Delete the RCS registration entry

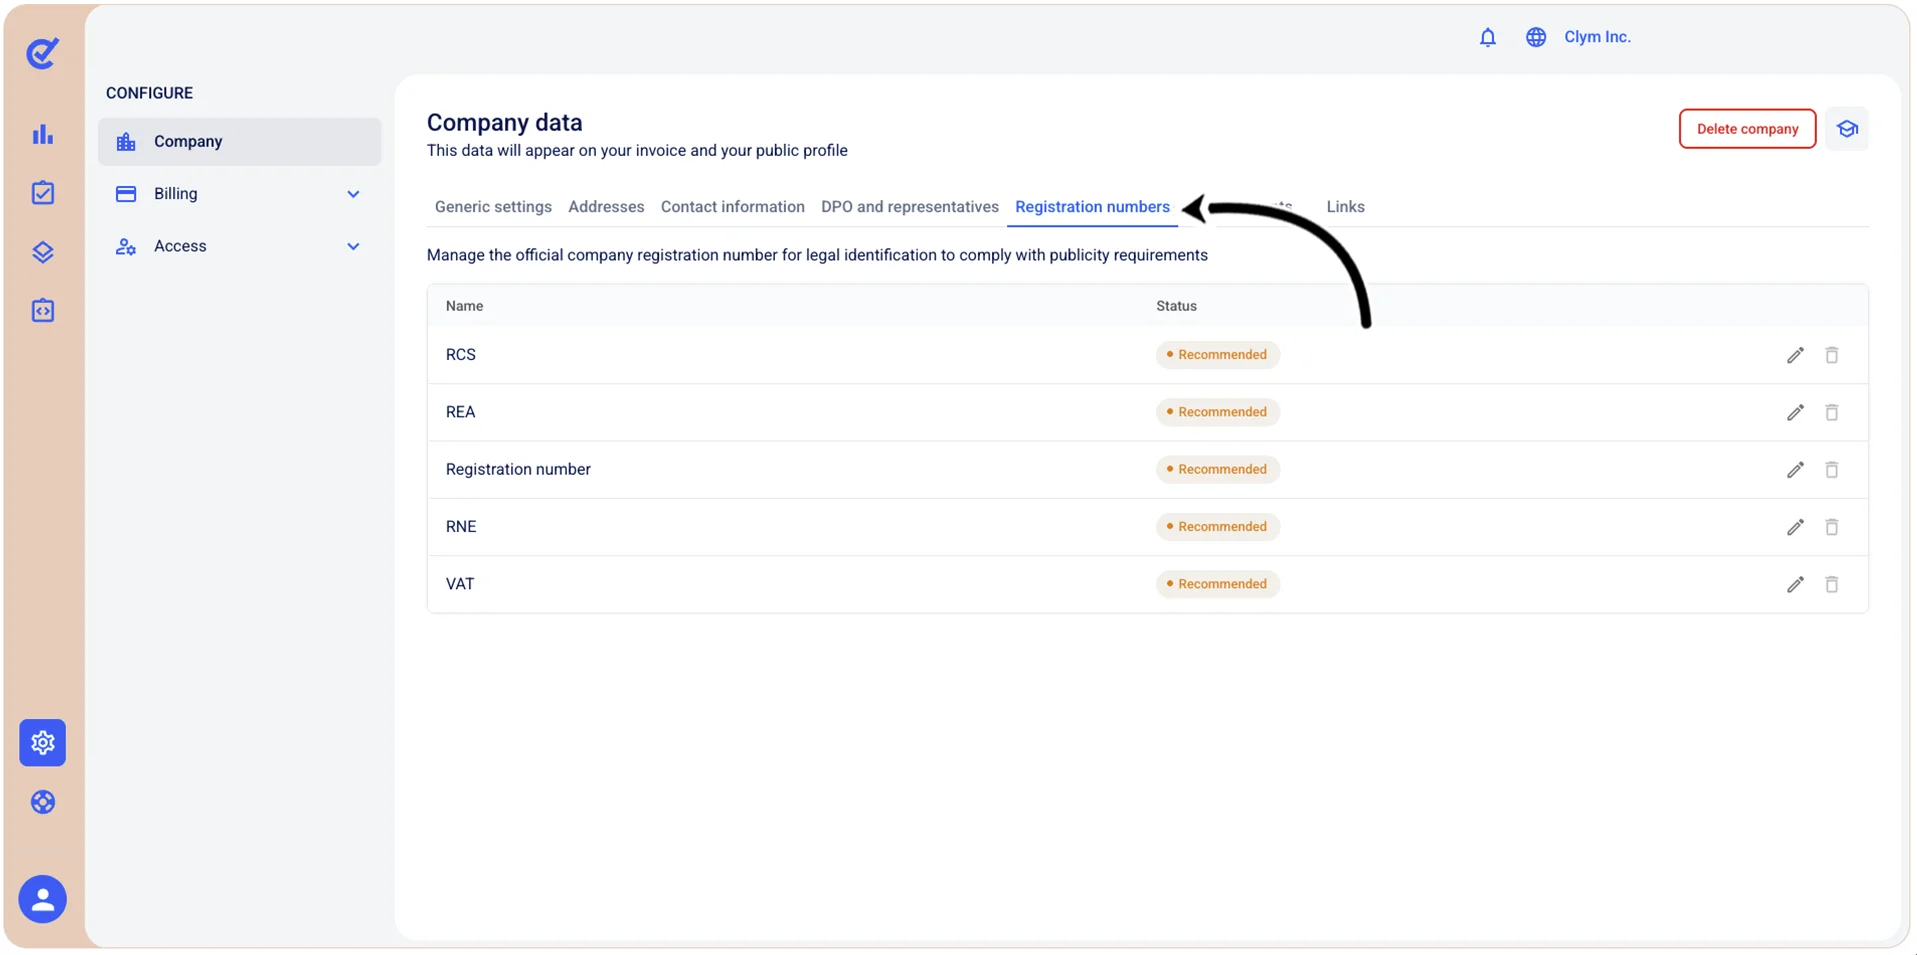pos(1832,355)
